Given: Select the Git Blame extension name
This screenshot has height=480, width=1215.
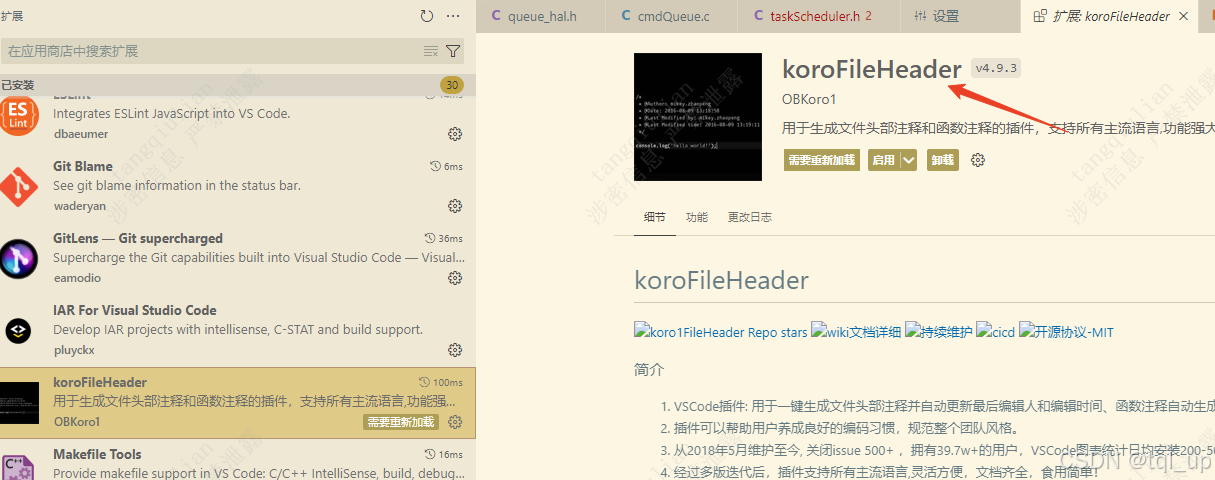Looking at the screenshot, I should pos(83,166).
